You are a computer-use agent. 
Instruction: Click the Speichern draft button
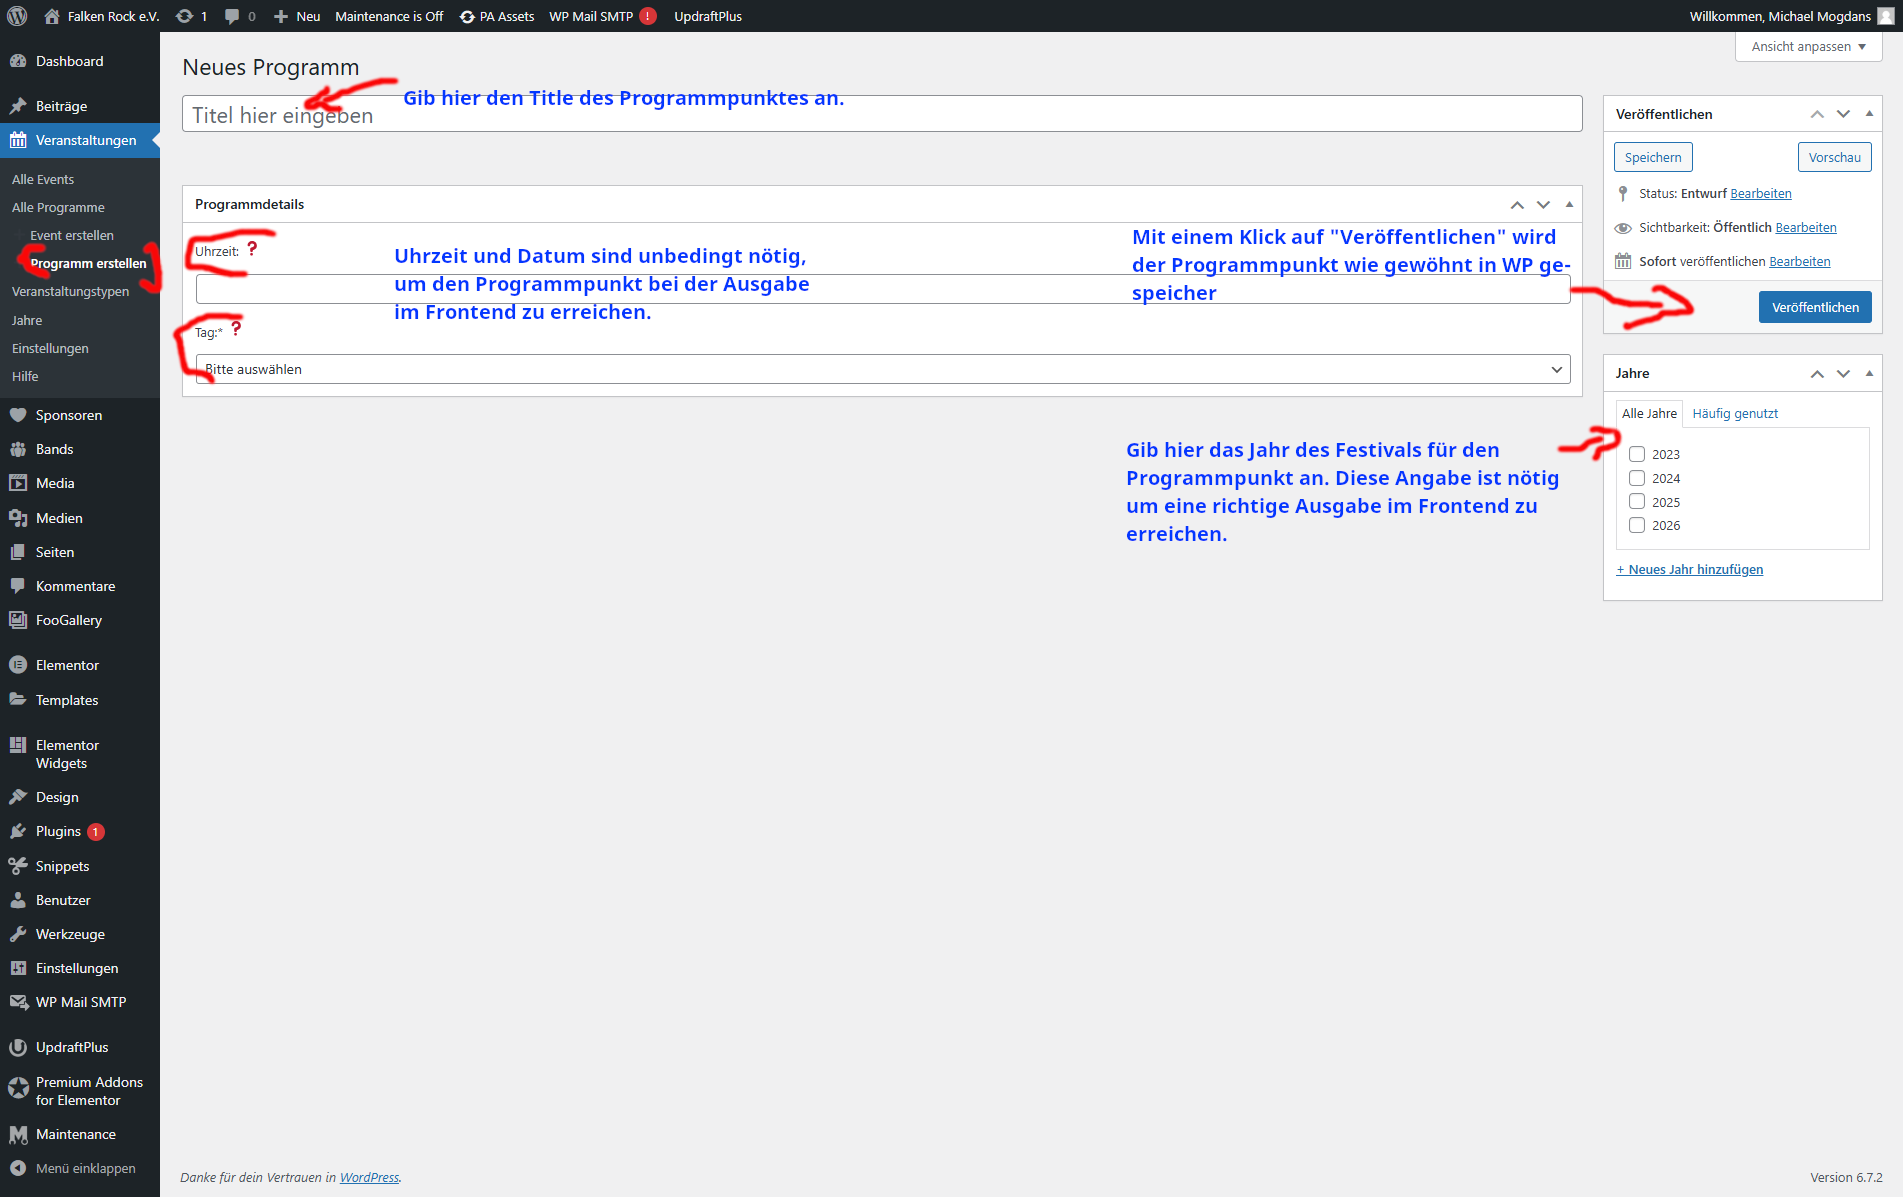(1653, 157)
